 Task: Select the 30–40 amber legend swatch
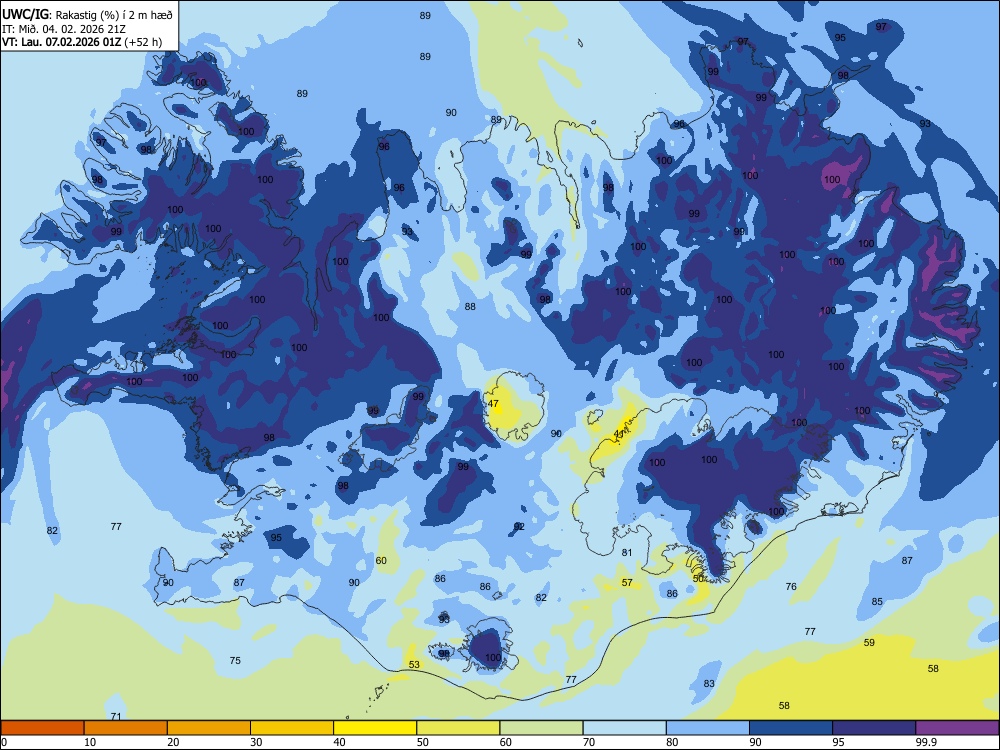pos(292,728)
